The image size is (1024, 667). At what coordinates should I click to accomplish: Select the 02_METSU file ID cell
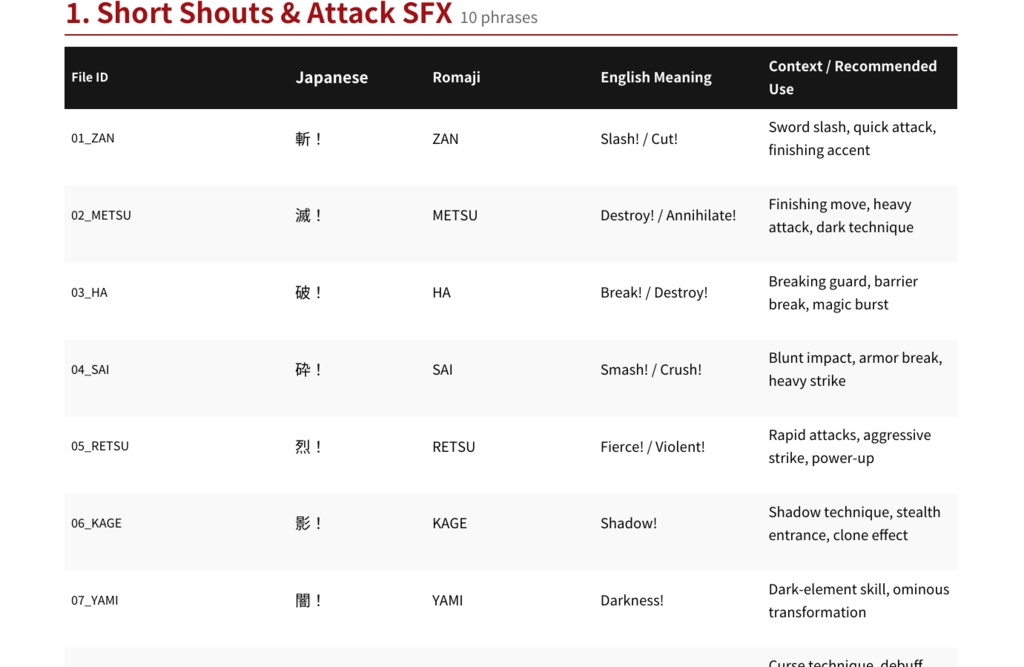pyautogui.click(x=101, y=216)
